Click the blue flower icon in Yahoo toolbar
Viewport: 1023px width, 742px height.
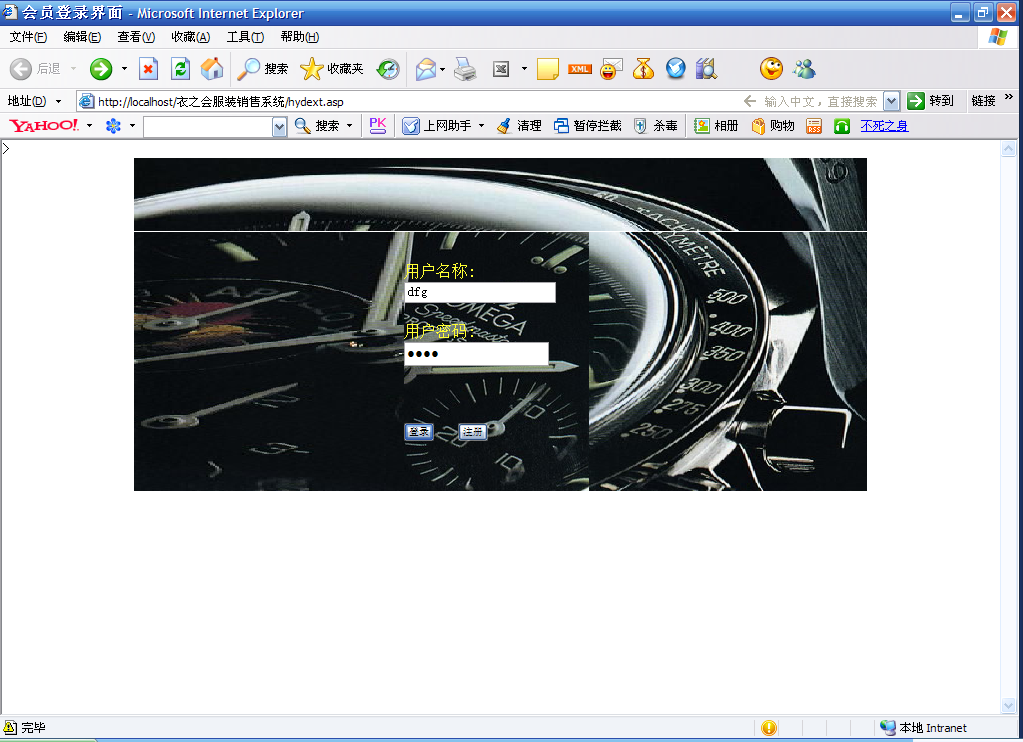tap(114, 125)
